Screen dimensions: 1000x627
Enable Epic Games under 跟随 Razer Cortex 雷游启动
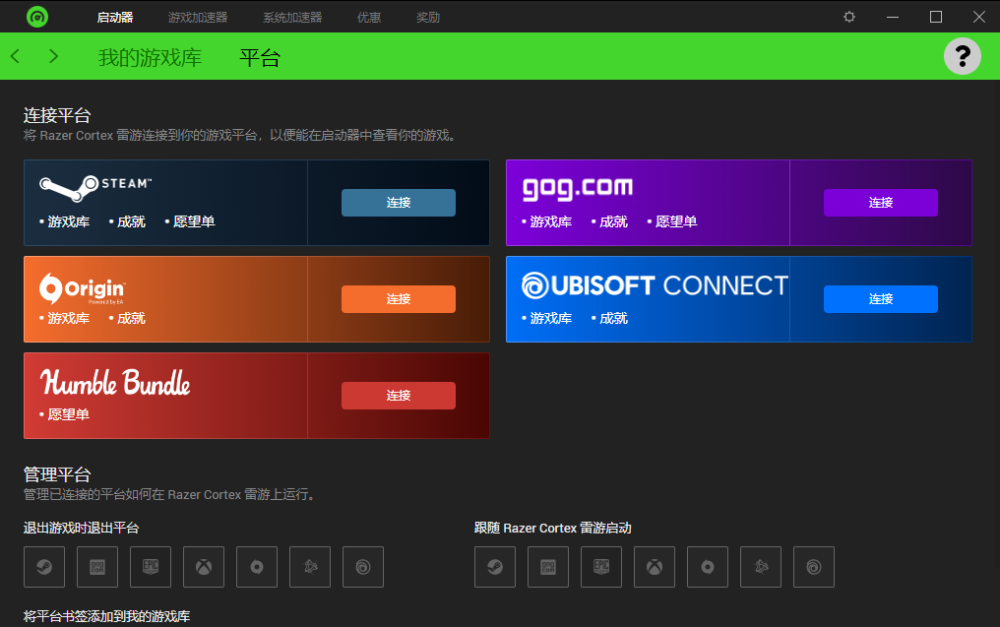[601, 566]
